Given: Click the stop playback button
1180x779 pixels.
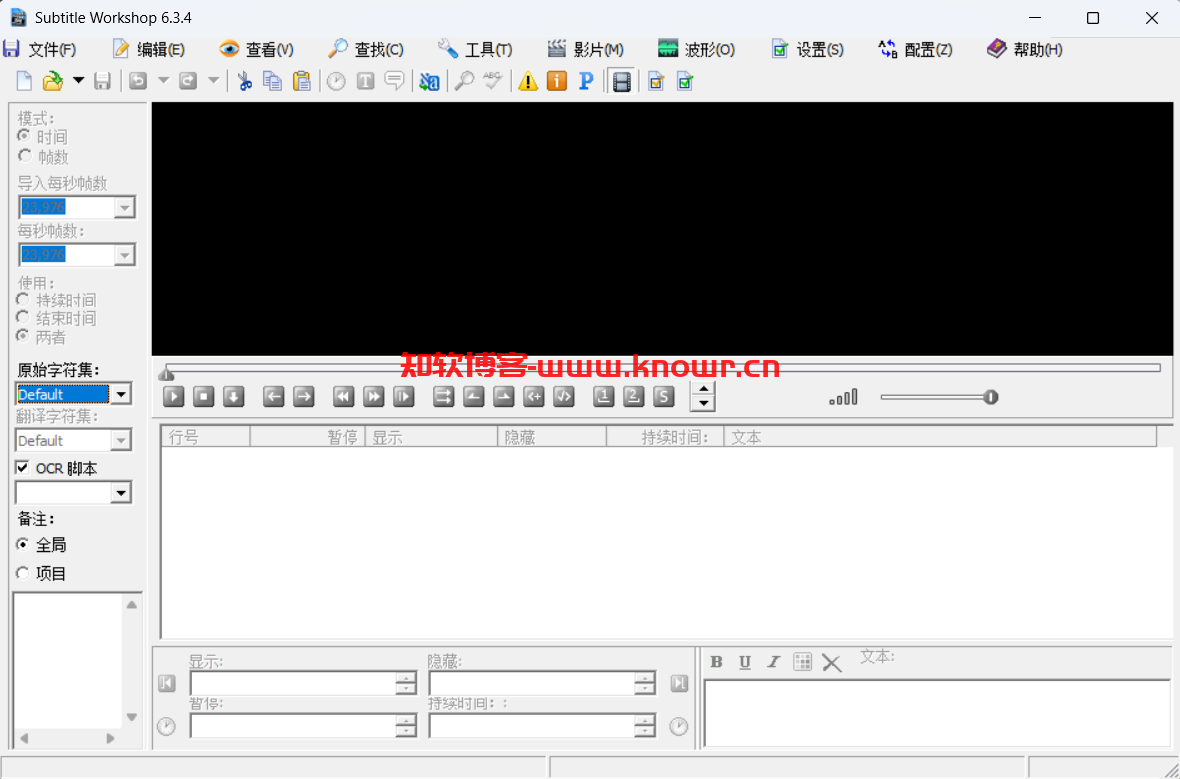Looking at the screenshot, I should click(x=203, y=396).
